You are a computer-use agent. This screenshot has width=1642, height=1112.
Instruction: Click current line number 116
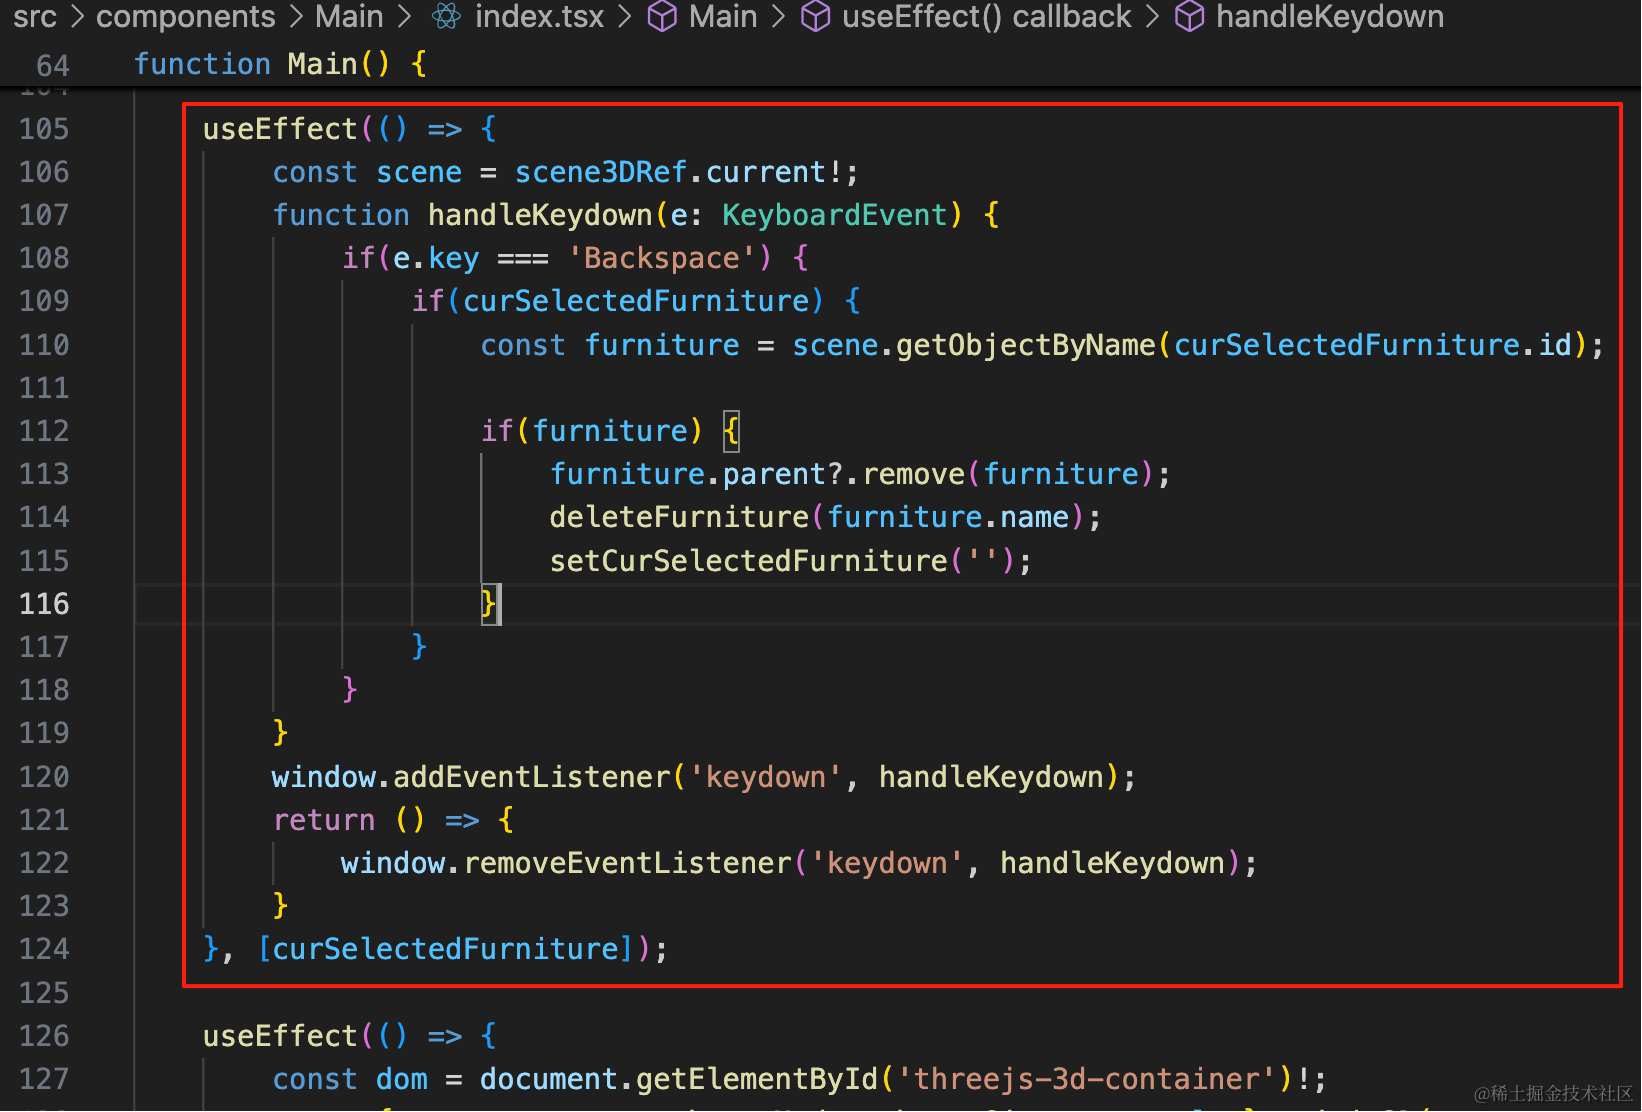click(x=44, y=604)
